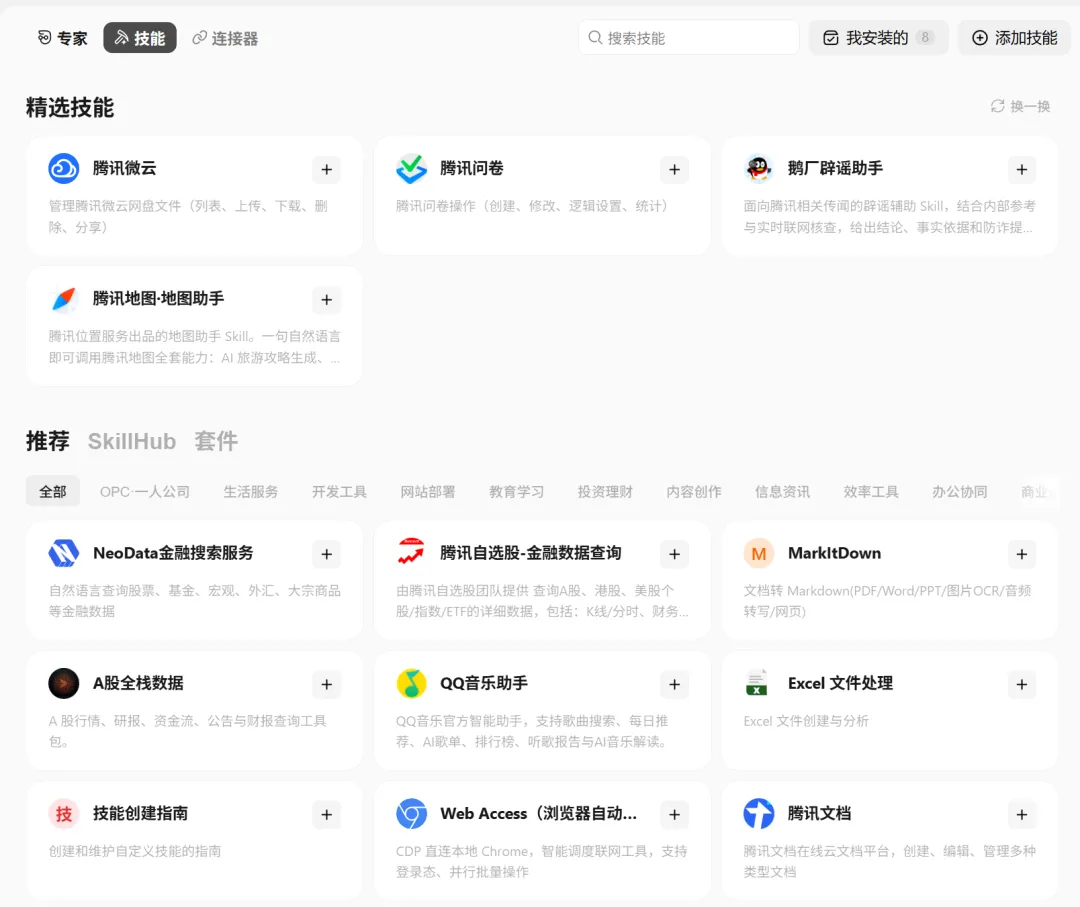Add QQ音乐助手 with its plus button
This screenshot has height=907, width=1080.
point(674,684)
